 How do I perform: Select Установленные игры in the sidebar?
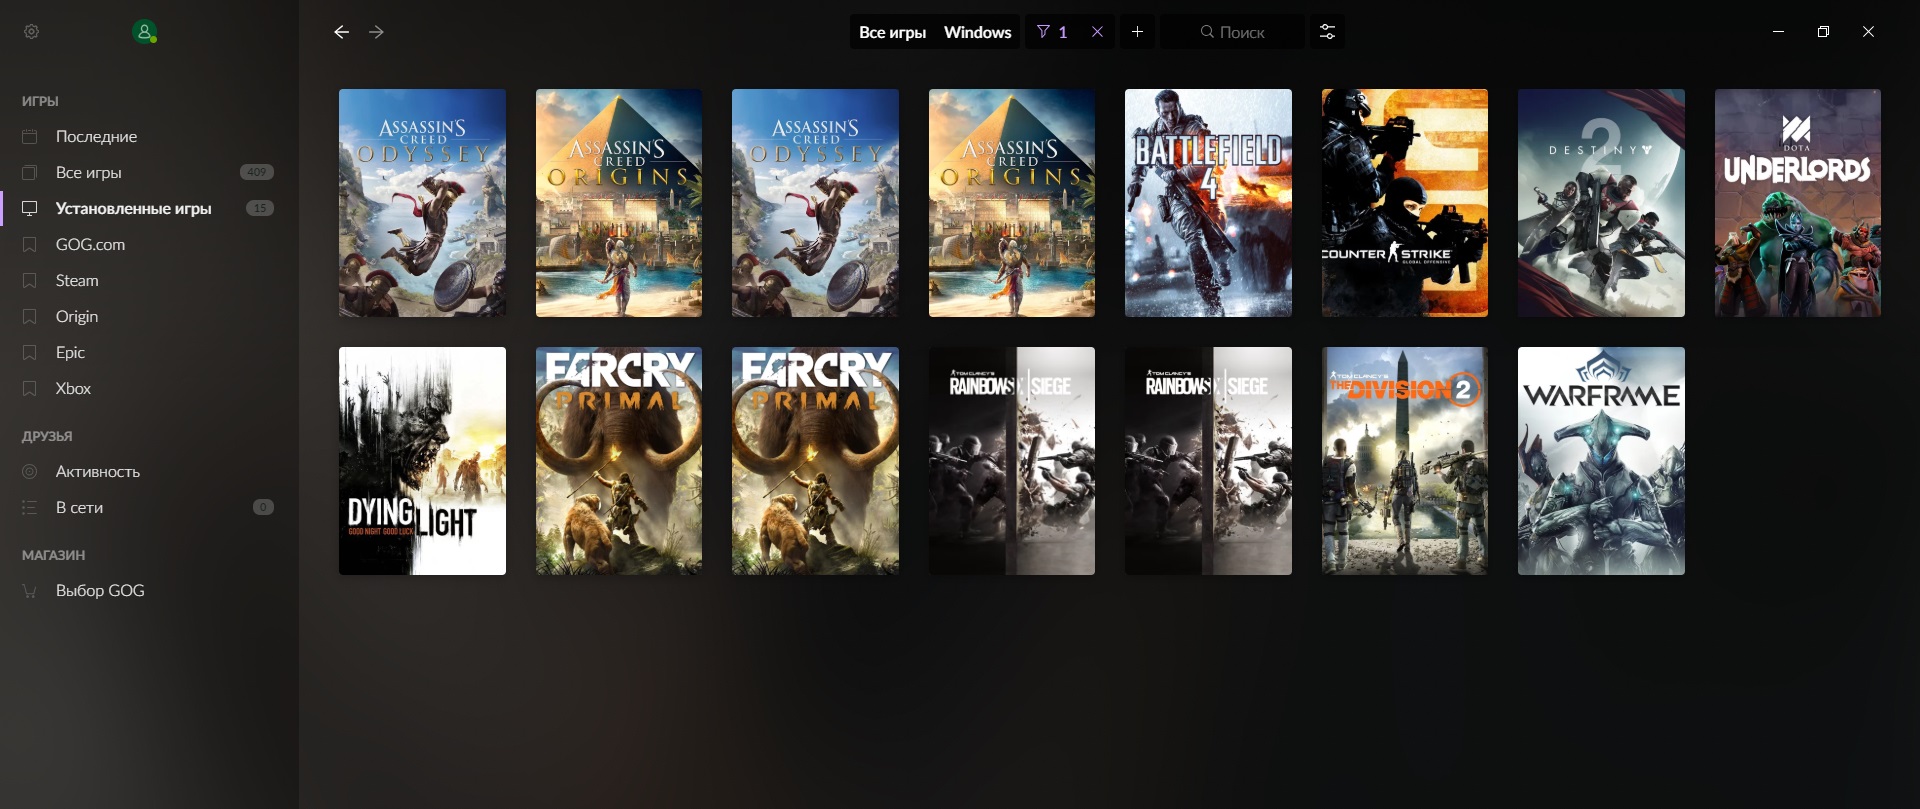[x=149, y=208]
